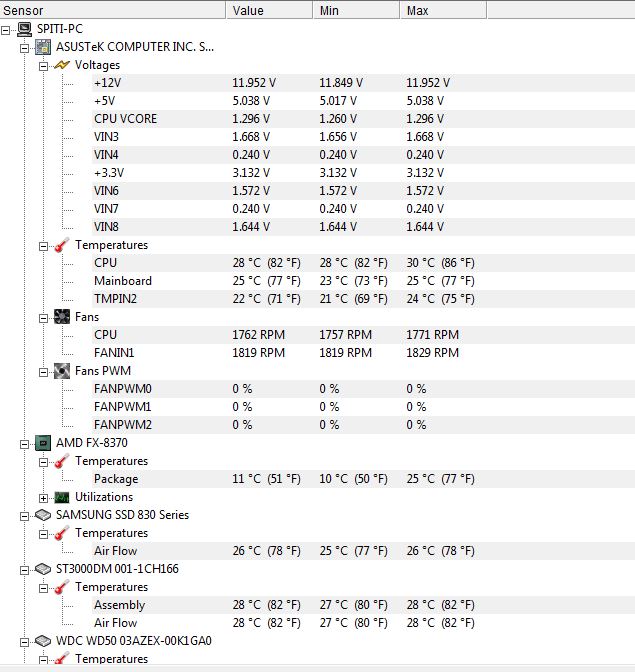Click the Voltages lightning bolt icon
The height and width of the screenshot is (672, 635).
62,65
